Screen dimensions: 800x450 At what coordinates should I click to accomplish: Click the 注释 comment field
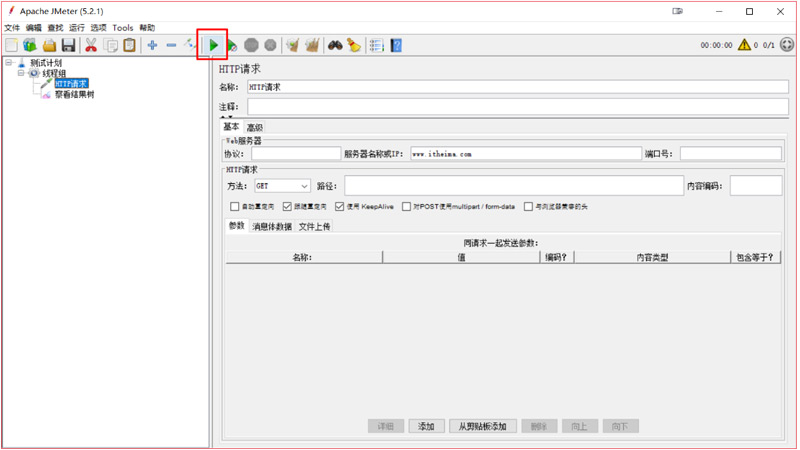518,107
